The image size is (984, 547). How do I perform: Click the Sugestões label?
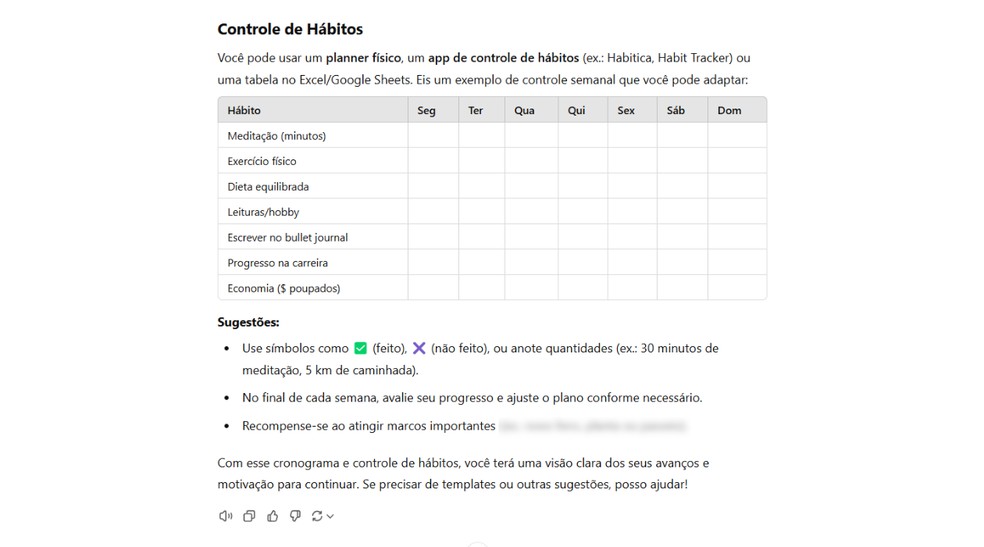tap(248, 322)
